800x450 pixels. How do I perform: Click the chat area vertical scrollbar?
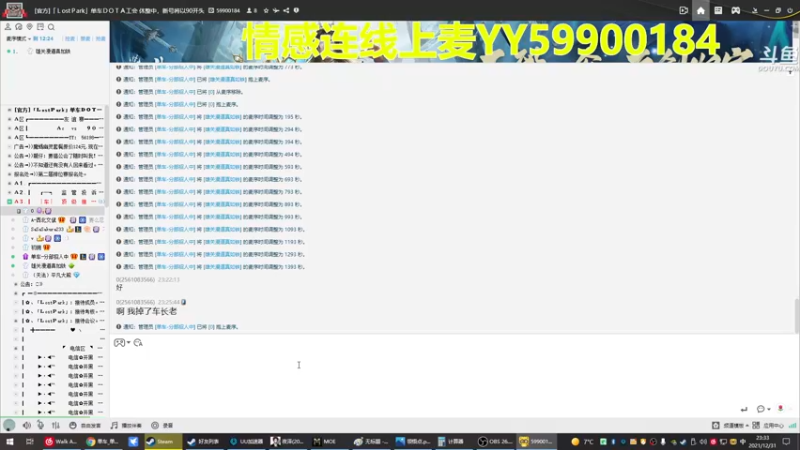[x=797, y=314]
